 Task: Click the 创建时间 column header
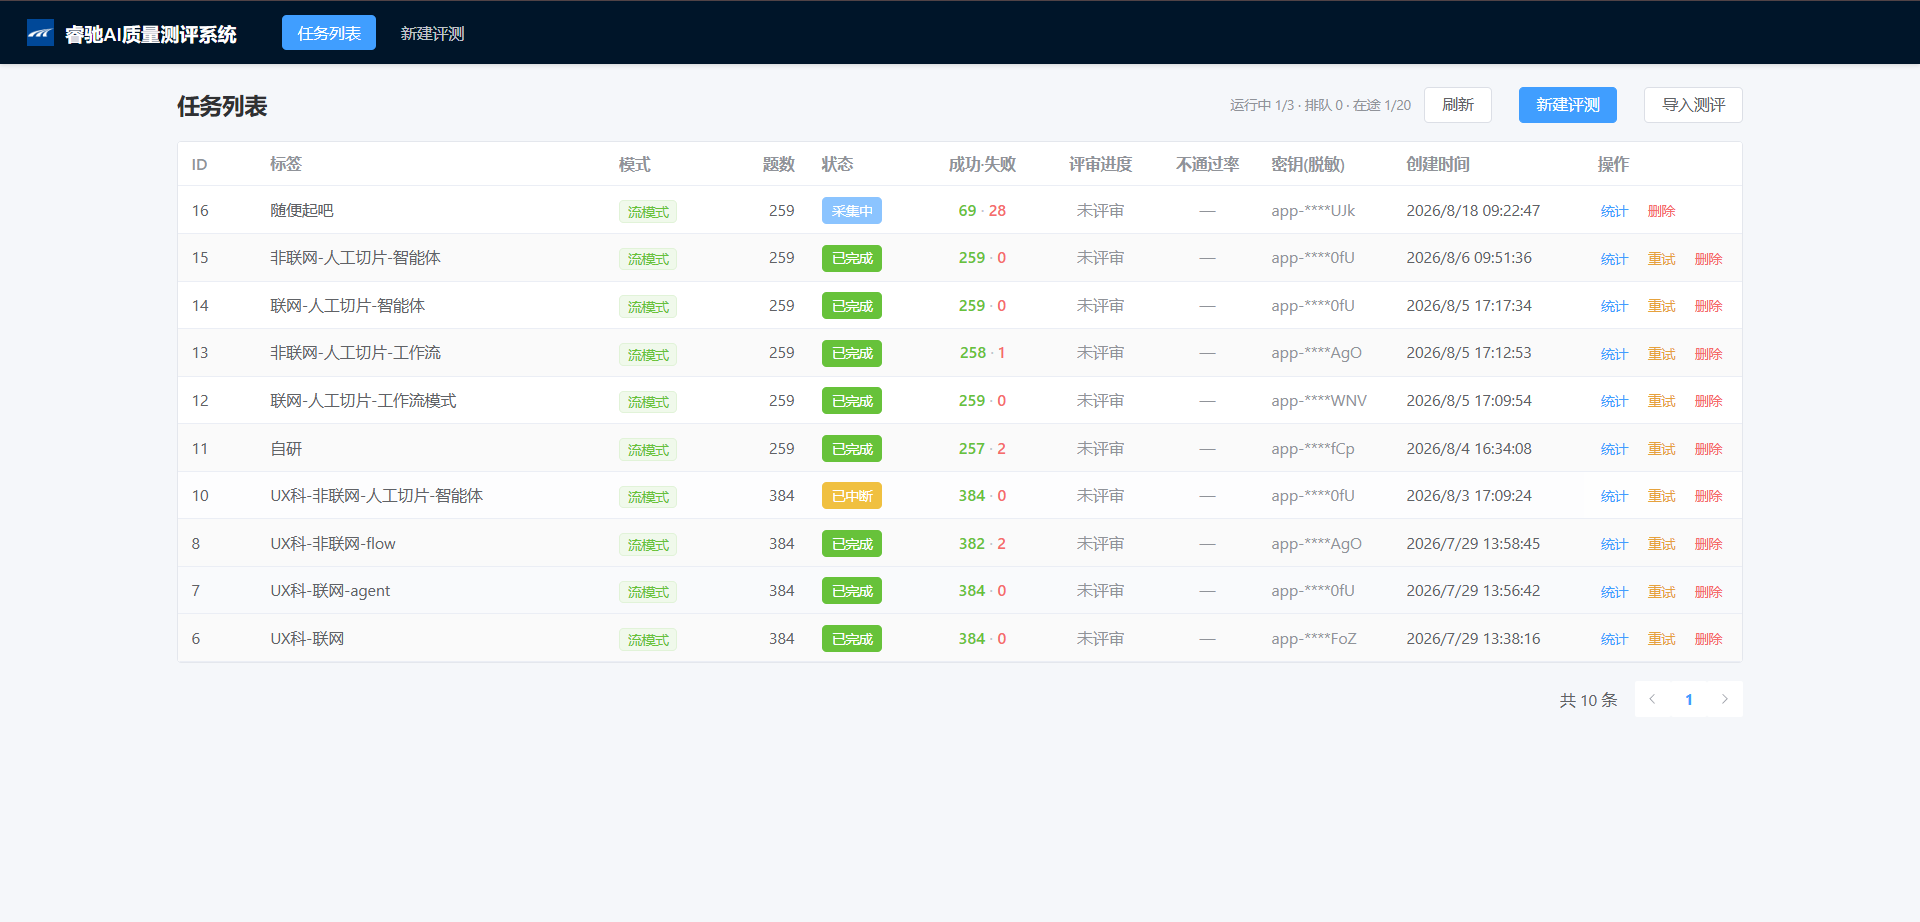point(1437,164)
